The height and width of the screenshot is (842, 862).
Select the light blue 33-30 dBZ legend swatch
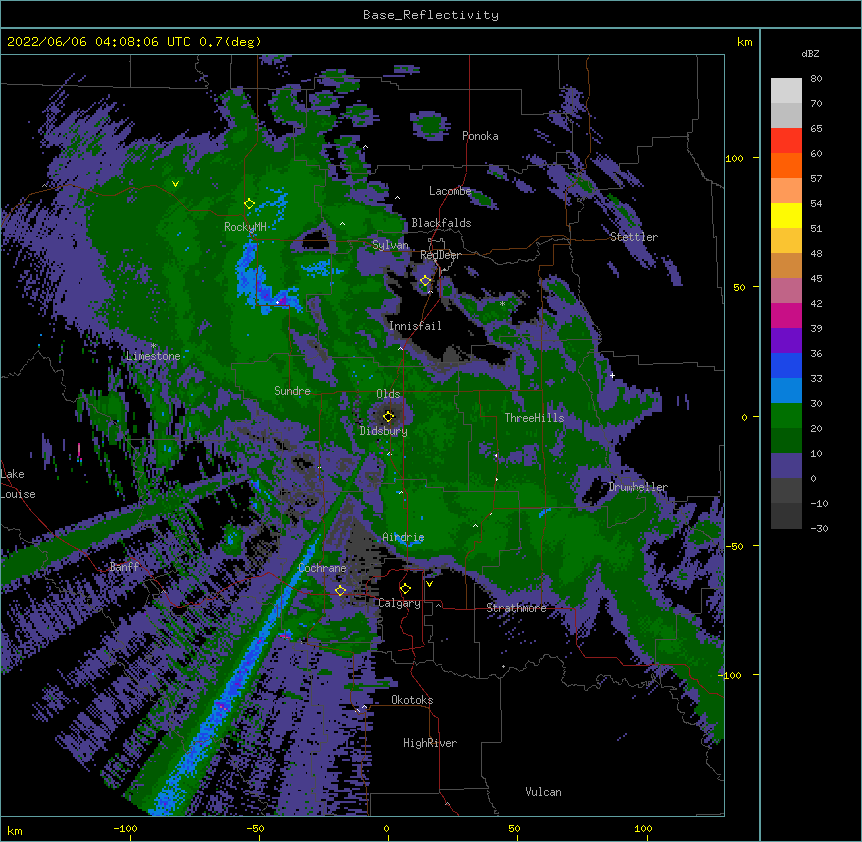786,391
